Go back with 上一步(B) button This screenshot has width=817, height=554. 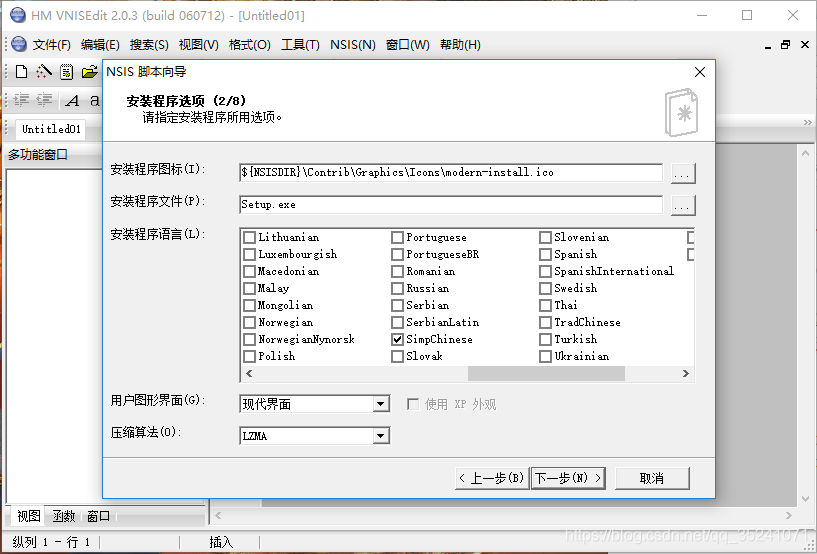point(492,478)
